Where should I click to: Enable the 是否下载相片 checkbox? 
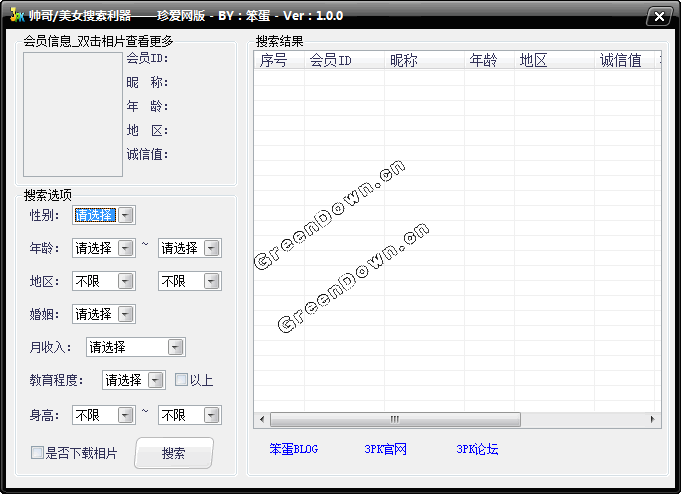tap(37, 453)
